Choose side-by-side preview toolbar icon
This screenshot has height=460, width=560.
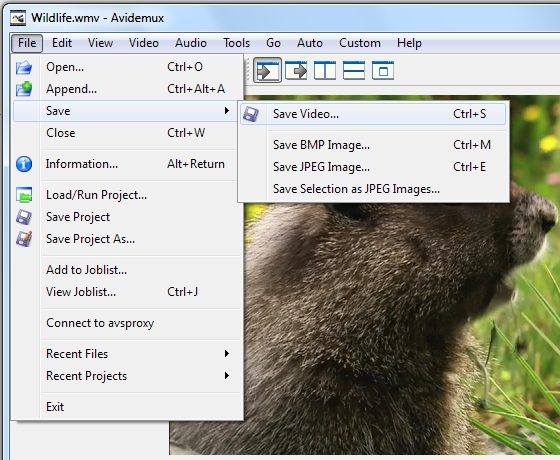click(x=325, y=70)
